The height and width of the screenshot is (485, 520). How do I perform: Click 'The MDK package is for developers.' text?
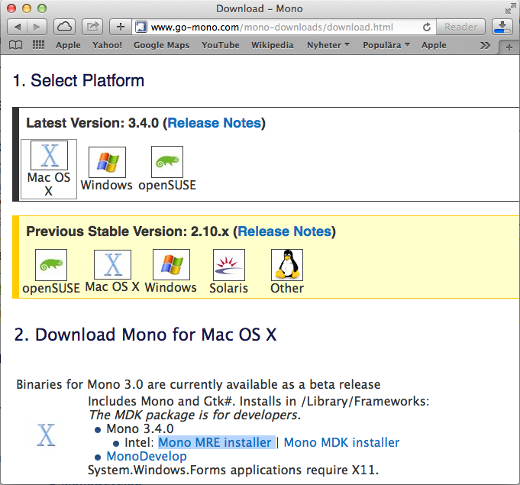tap(195, 415)
